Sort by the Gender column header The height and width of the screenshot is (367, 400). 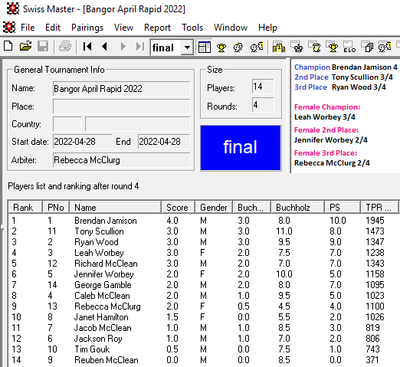tap(214, 207)
